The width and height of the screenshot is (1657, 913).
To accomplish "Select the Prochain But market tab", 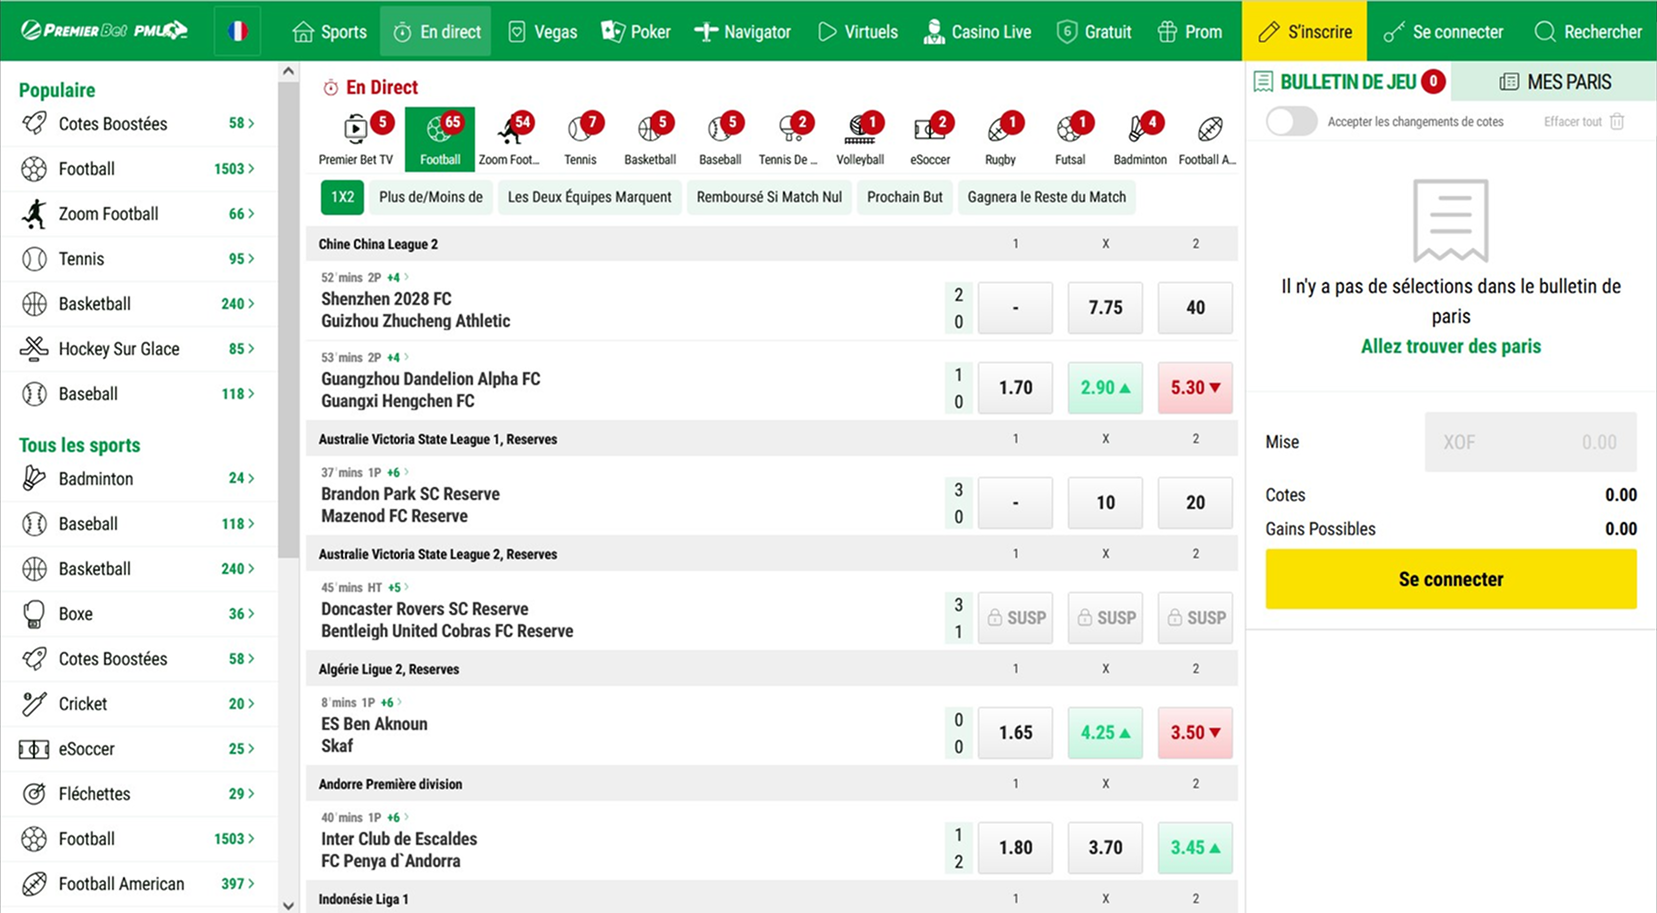I will tap(904, 197).
